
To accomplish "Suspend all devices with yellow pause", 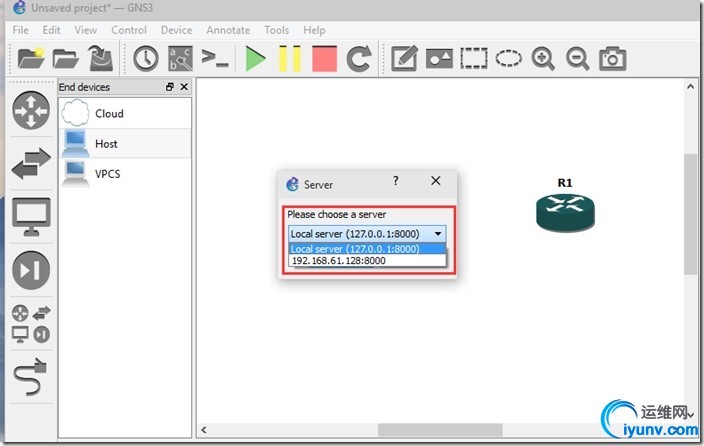I will 290,59.
